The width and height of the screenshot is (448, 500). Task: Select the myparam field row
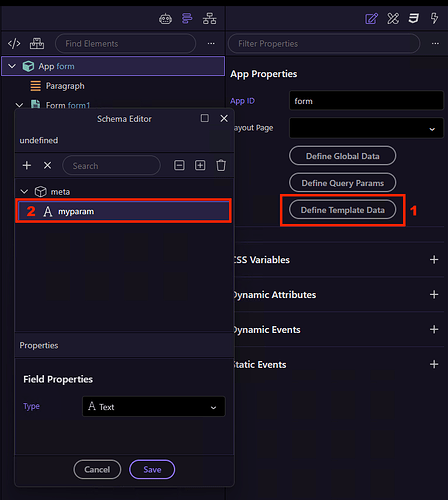[x=123, y=211]
